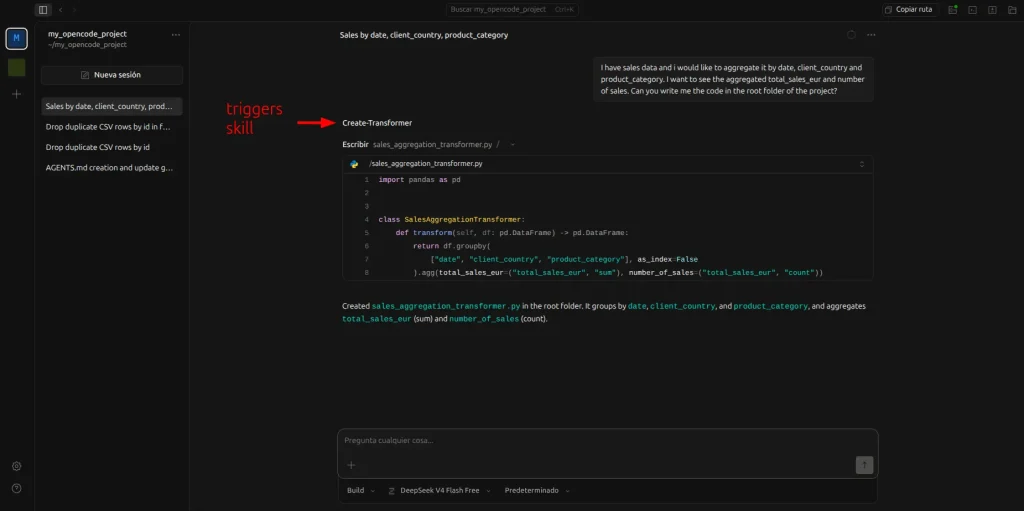Click the 'import pandas as pd' code line
1024x511 pixels.
point(419,180)
